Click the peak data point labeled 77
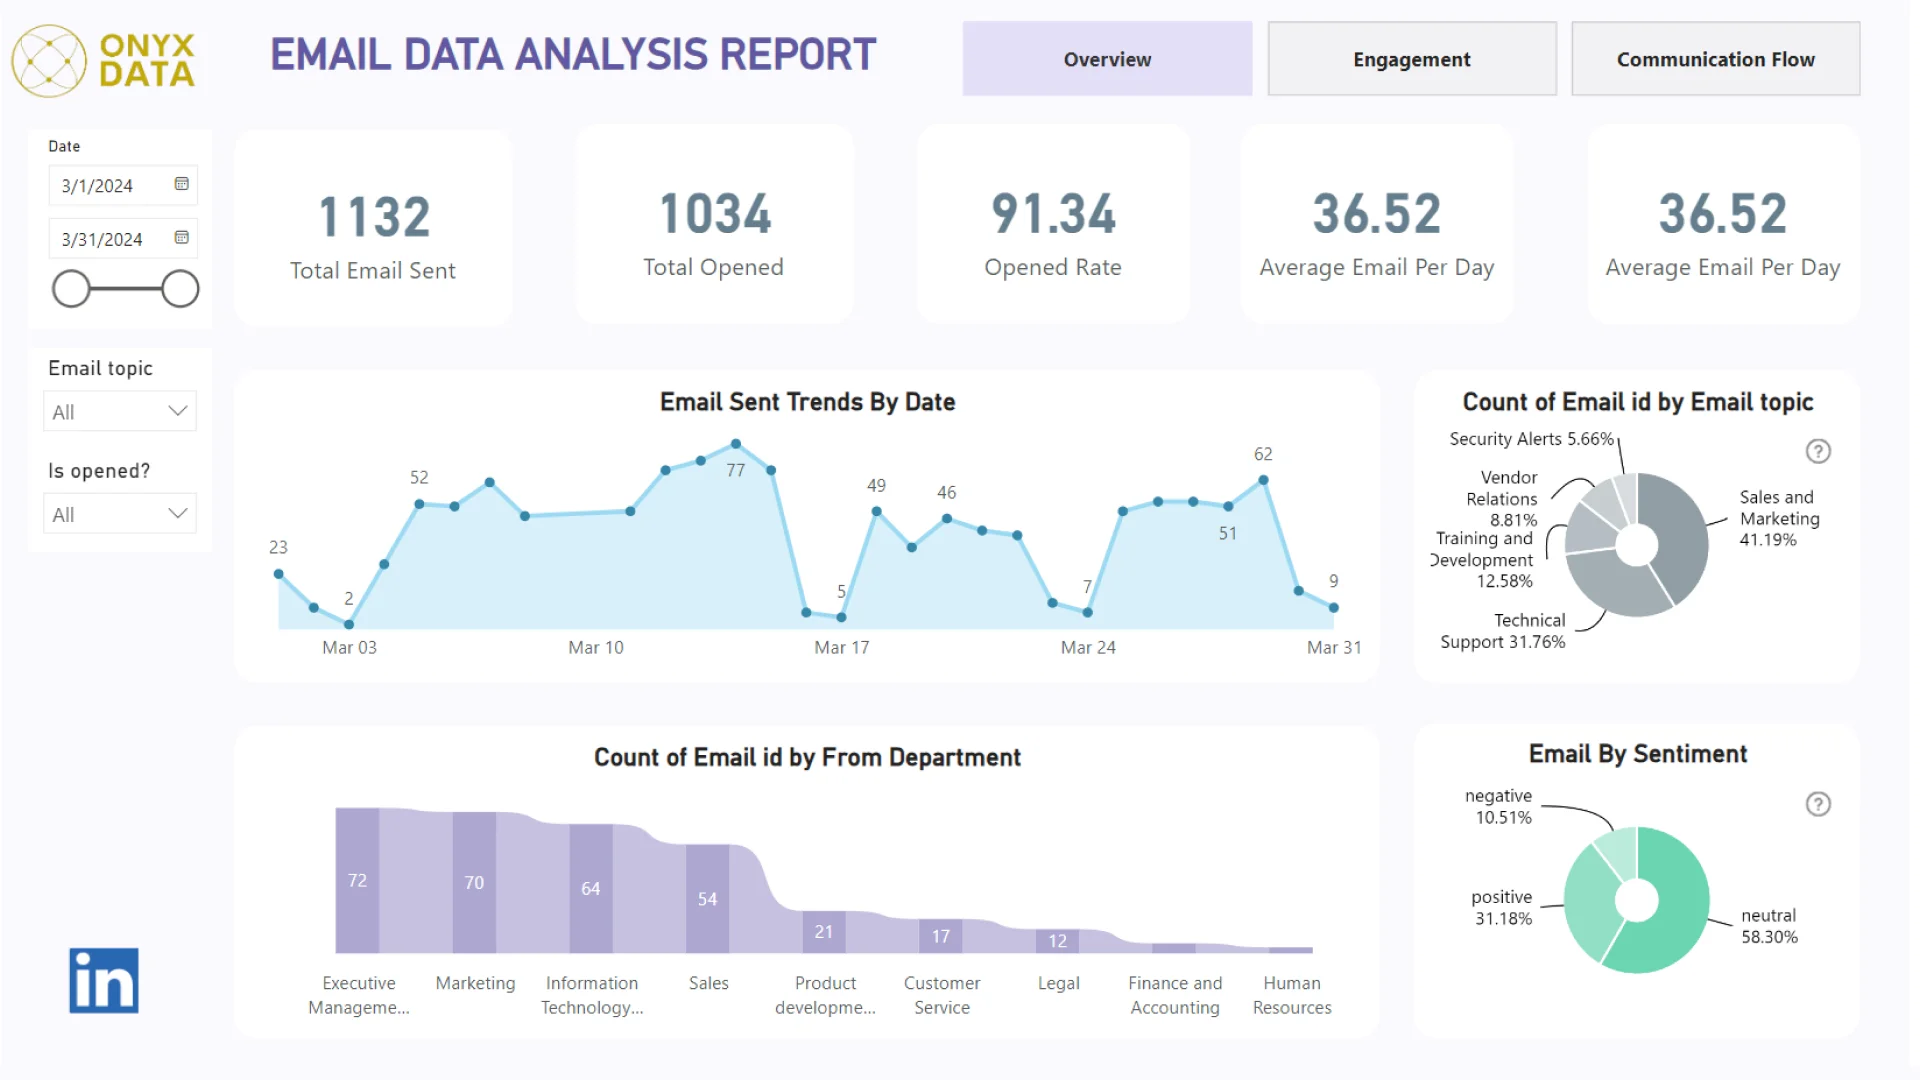 [x=736, y=444]
